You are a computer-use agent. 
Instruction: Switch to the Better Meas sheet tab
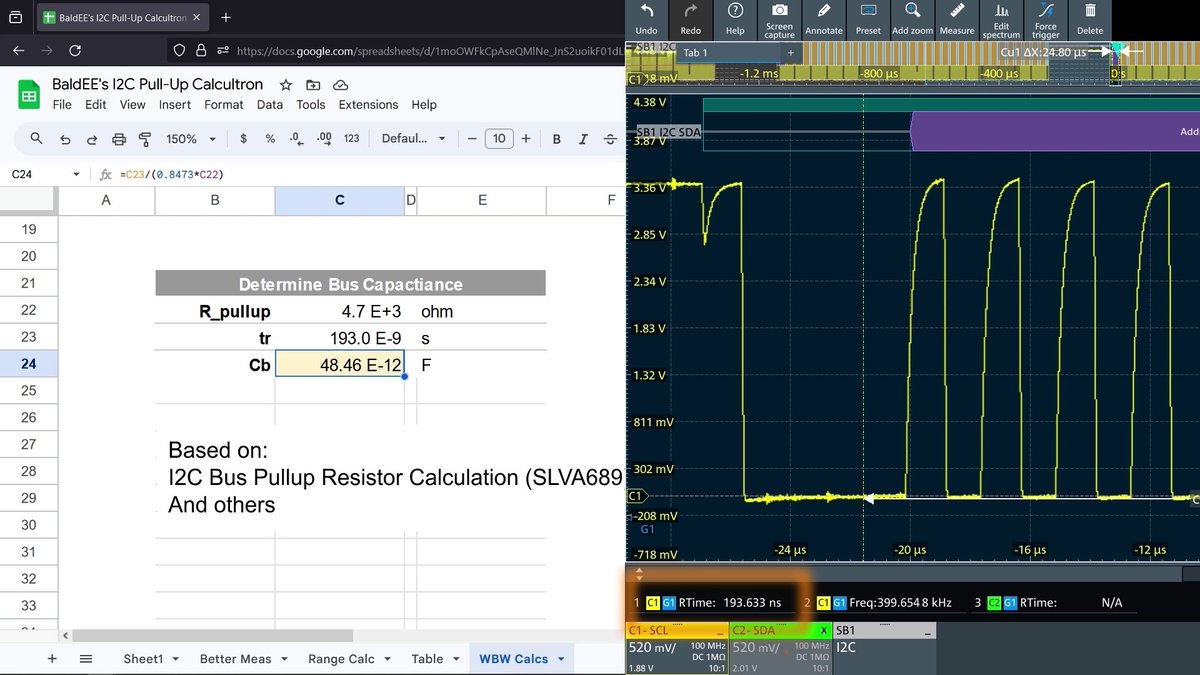(x=235, y=659)
